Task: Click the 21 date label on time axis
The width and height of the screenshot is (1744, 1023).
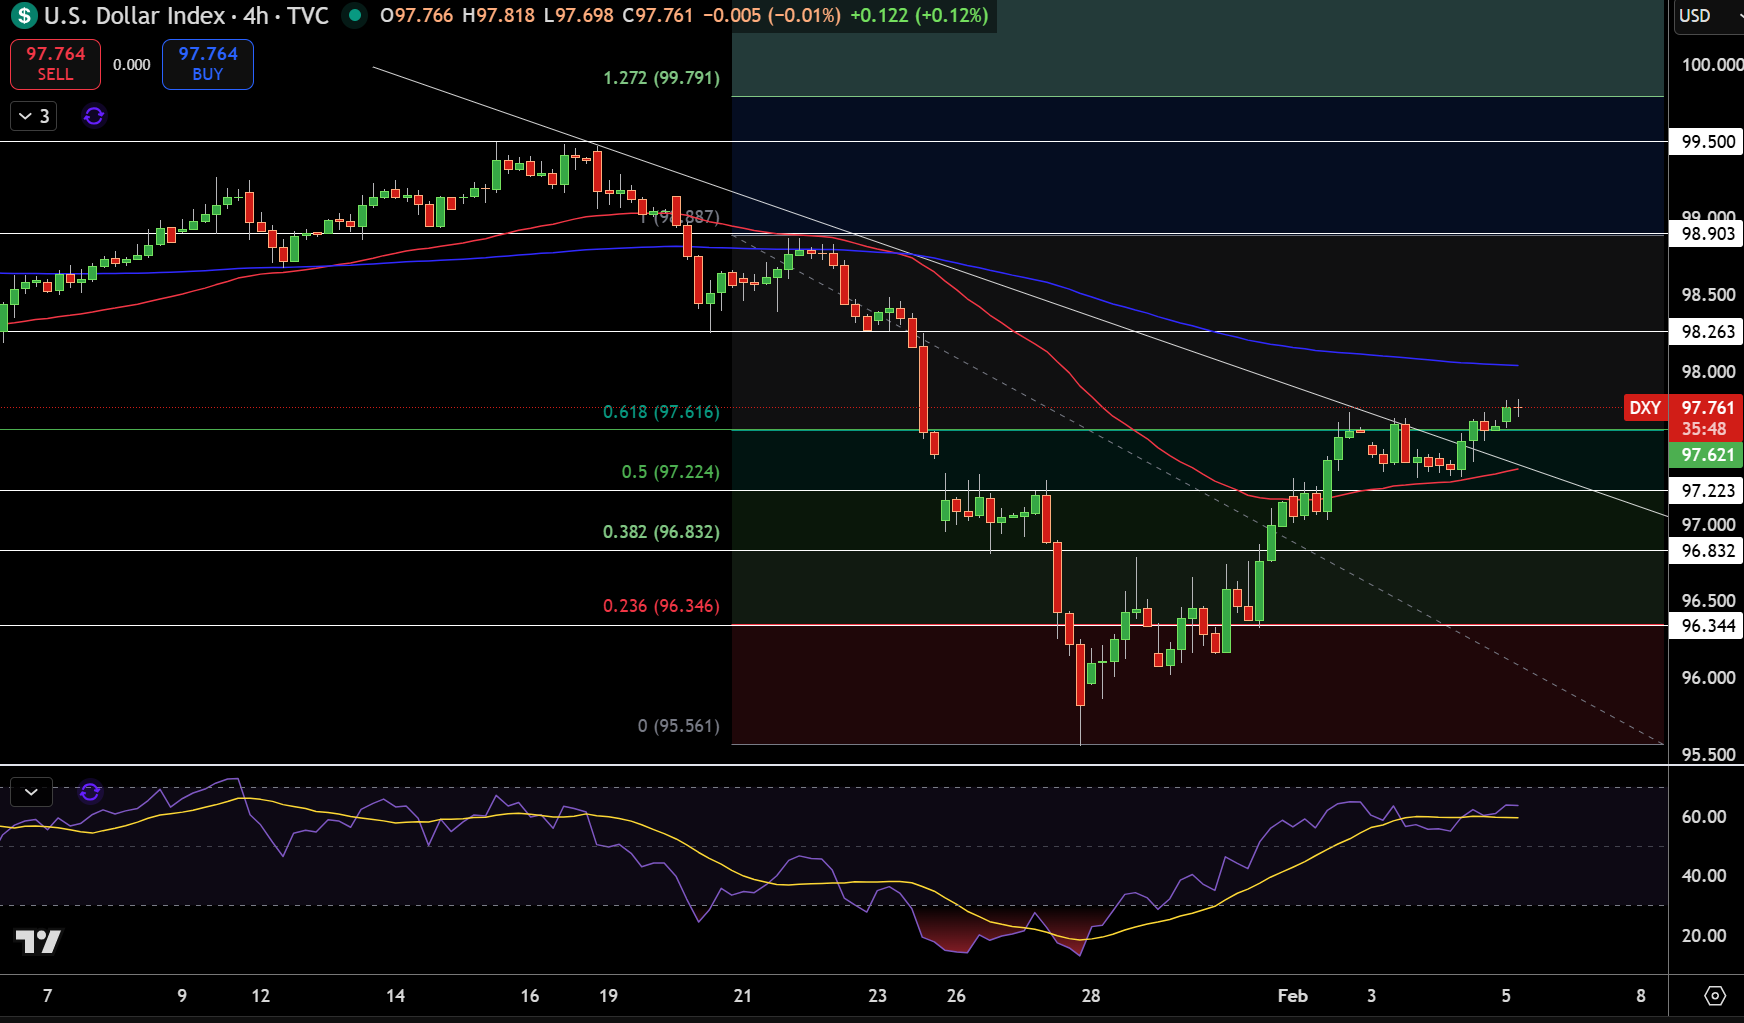Action: click(x=742, y=996)
